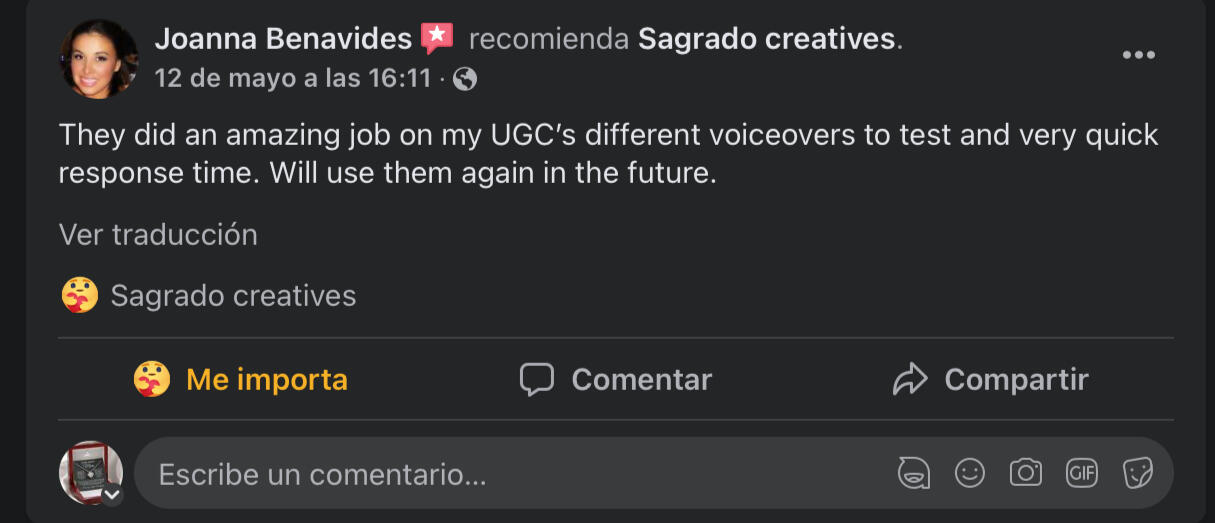The image size is (1215, 523).
Task: Focus the "Escribe un comentario..." field
Action: coord(500,474)
